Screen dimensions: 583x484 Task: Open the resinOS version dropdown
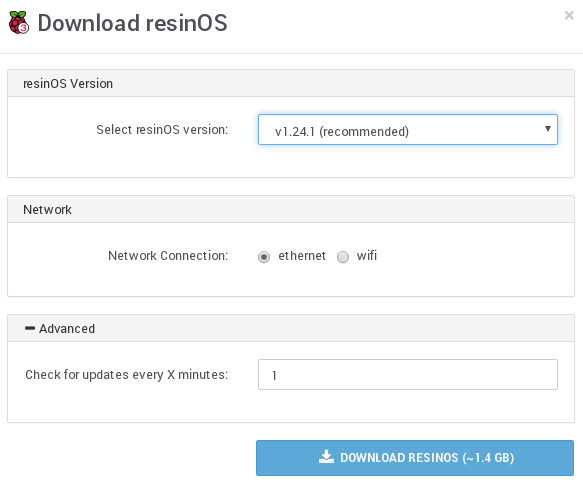[x=408, y=129]
